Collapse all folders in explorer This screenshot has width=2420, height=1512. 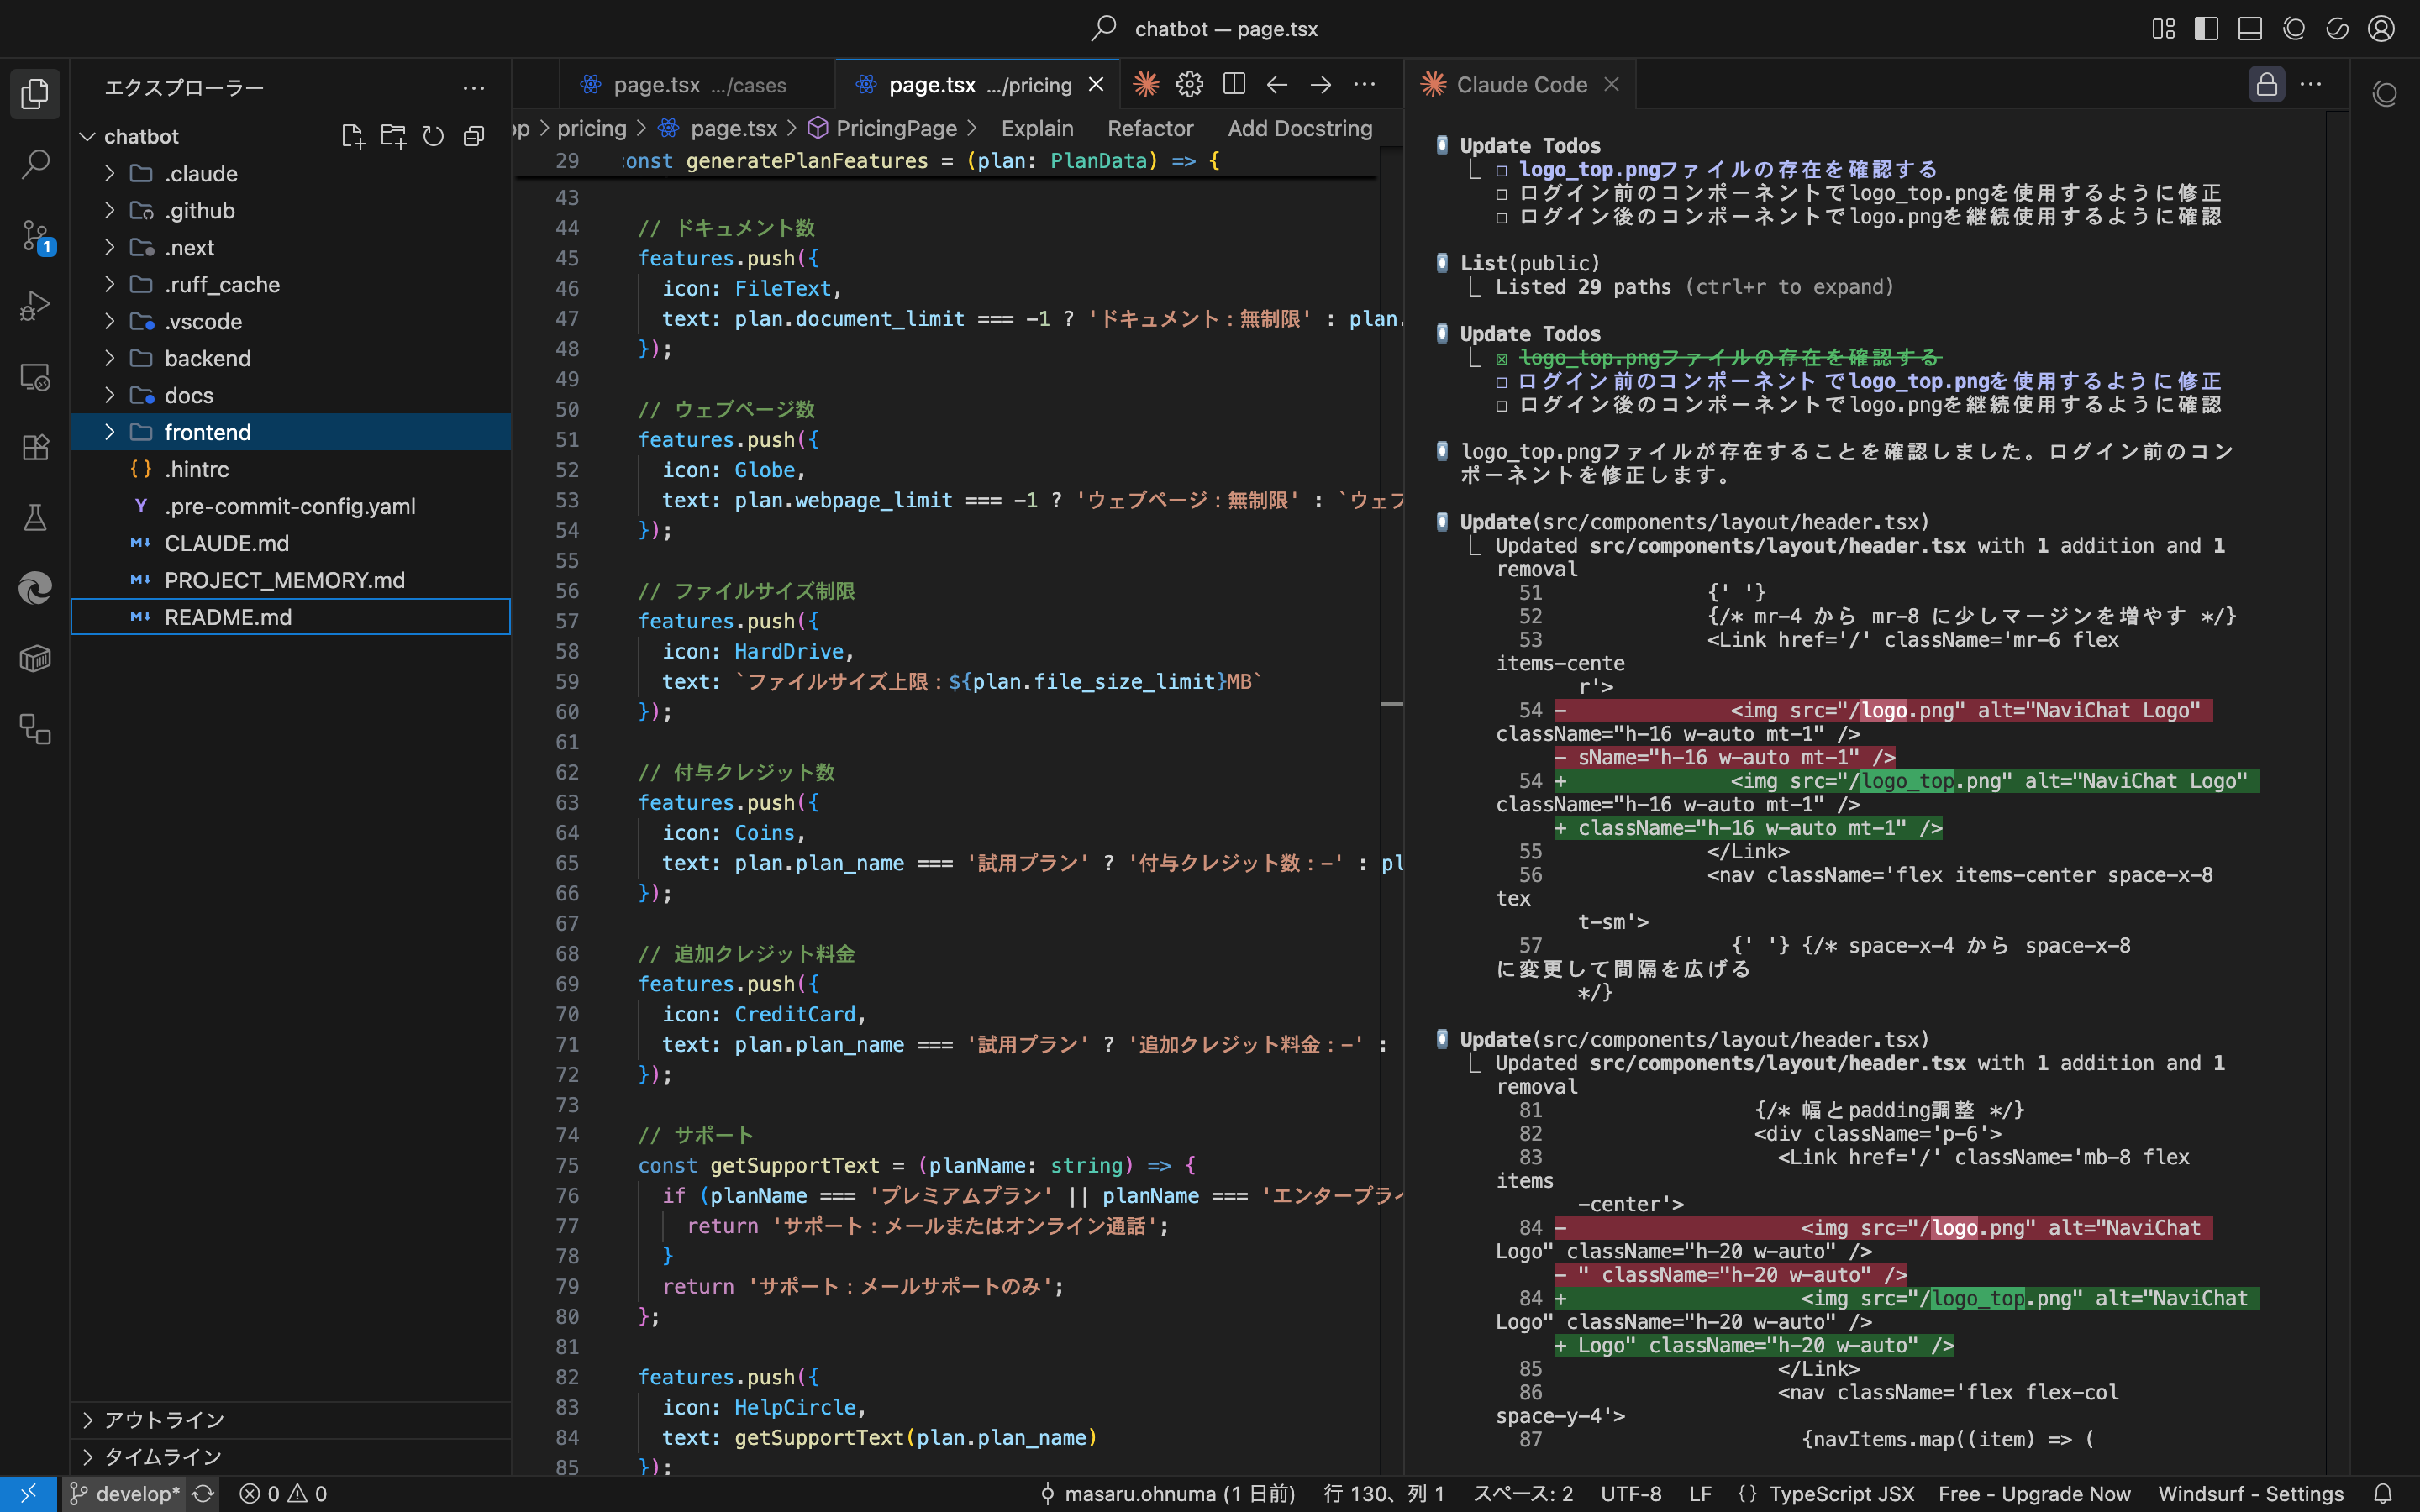[x=474, y=136]
